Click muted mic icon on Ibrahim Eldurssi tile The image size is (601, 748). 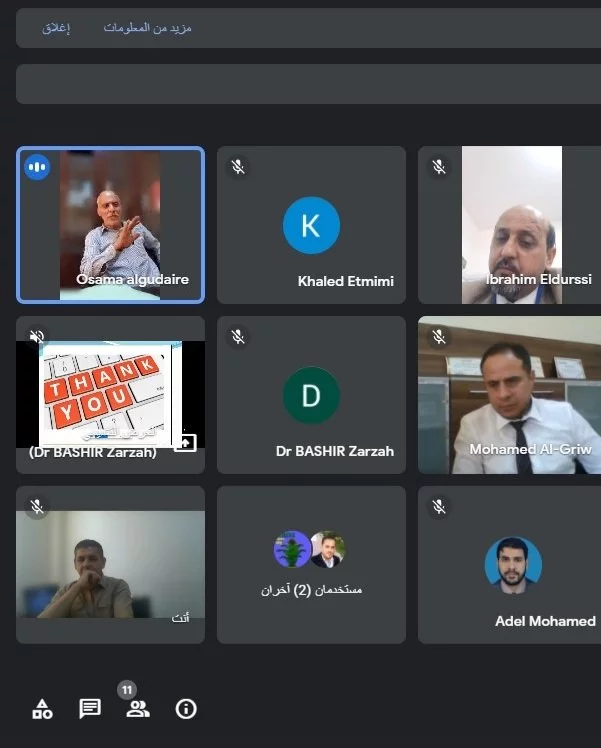point(439,167)
